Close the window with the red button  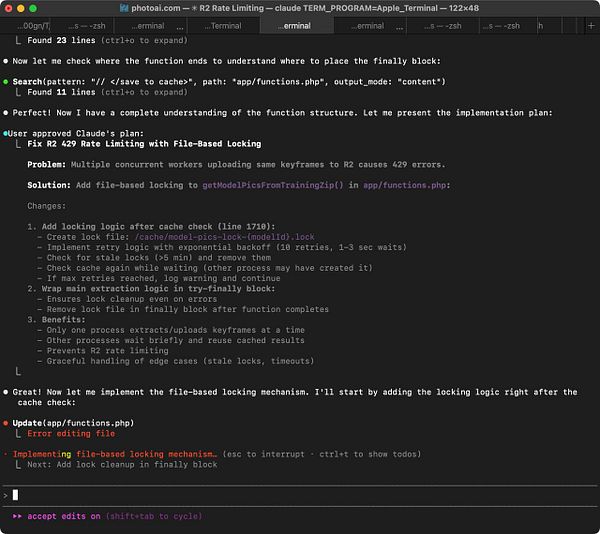pos(9,8)
